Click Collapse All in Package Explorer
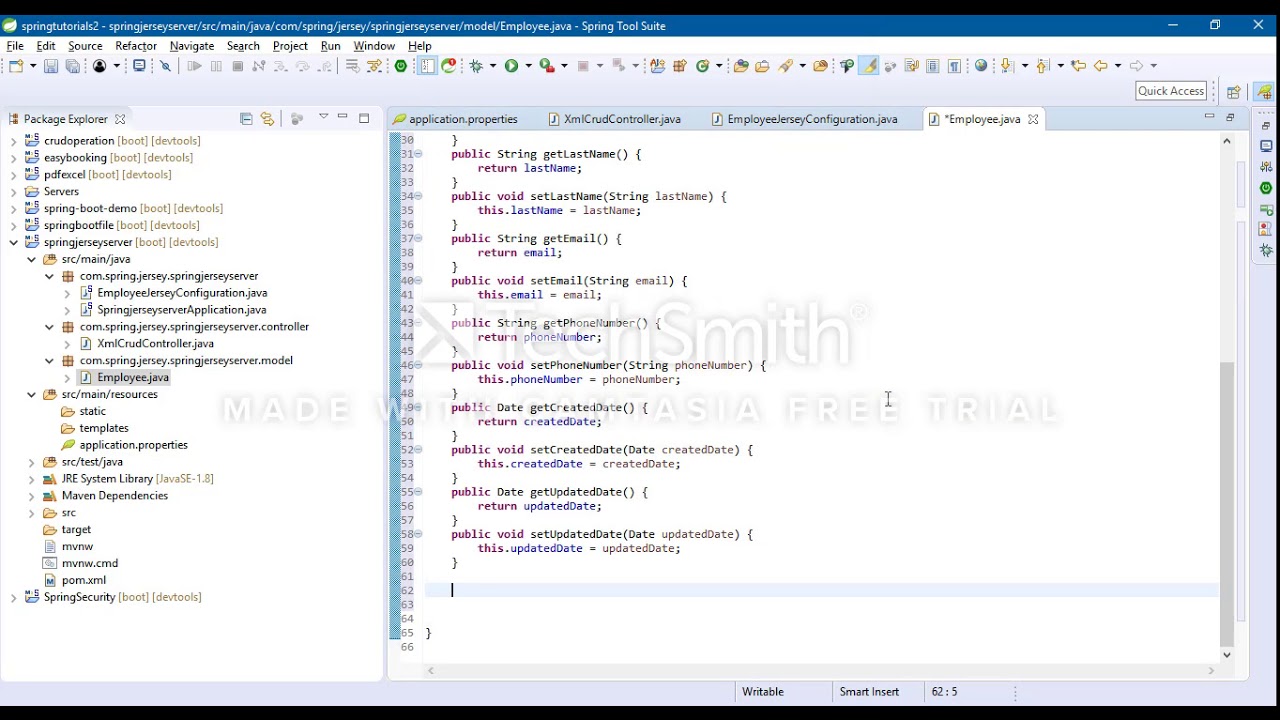 (246, 119)
